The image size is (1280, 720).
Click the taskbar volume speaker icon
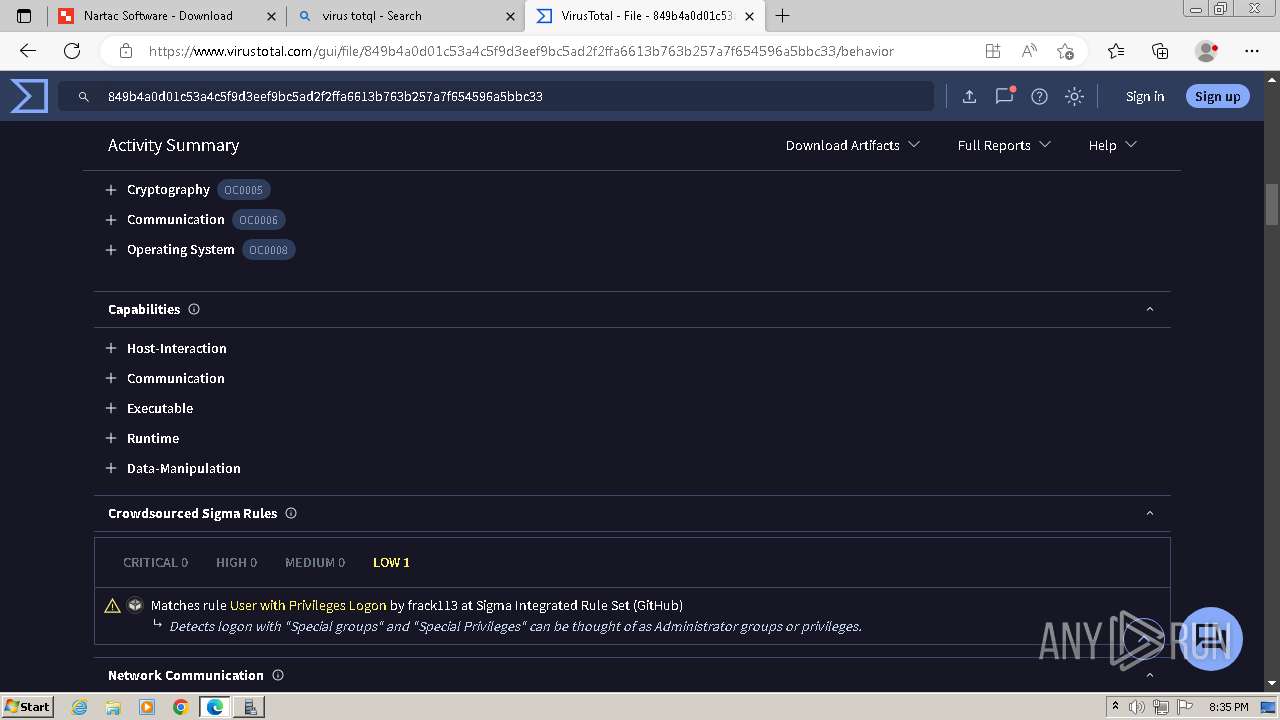[1137, 707]
